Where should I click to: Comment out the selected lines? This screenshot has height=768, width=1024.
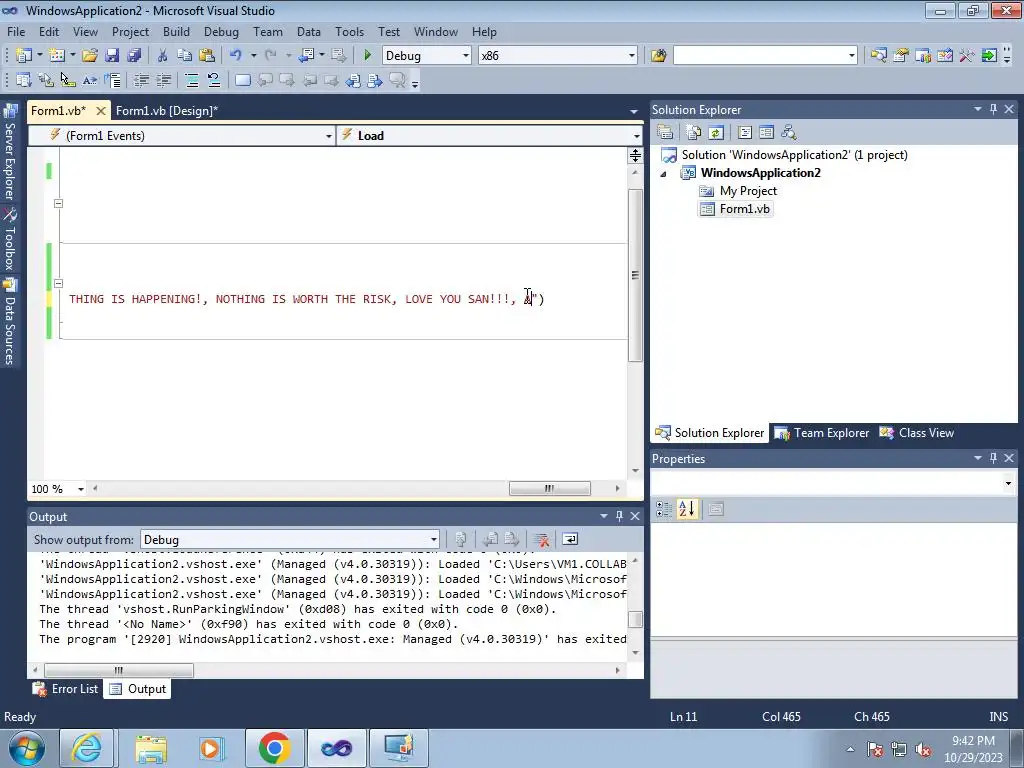coord(191,80)
